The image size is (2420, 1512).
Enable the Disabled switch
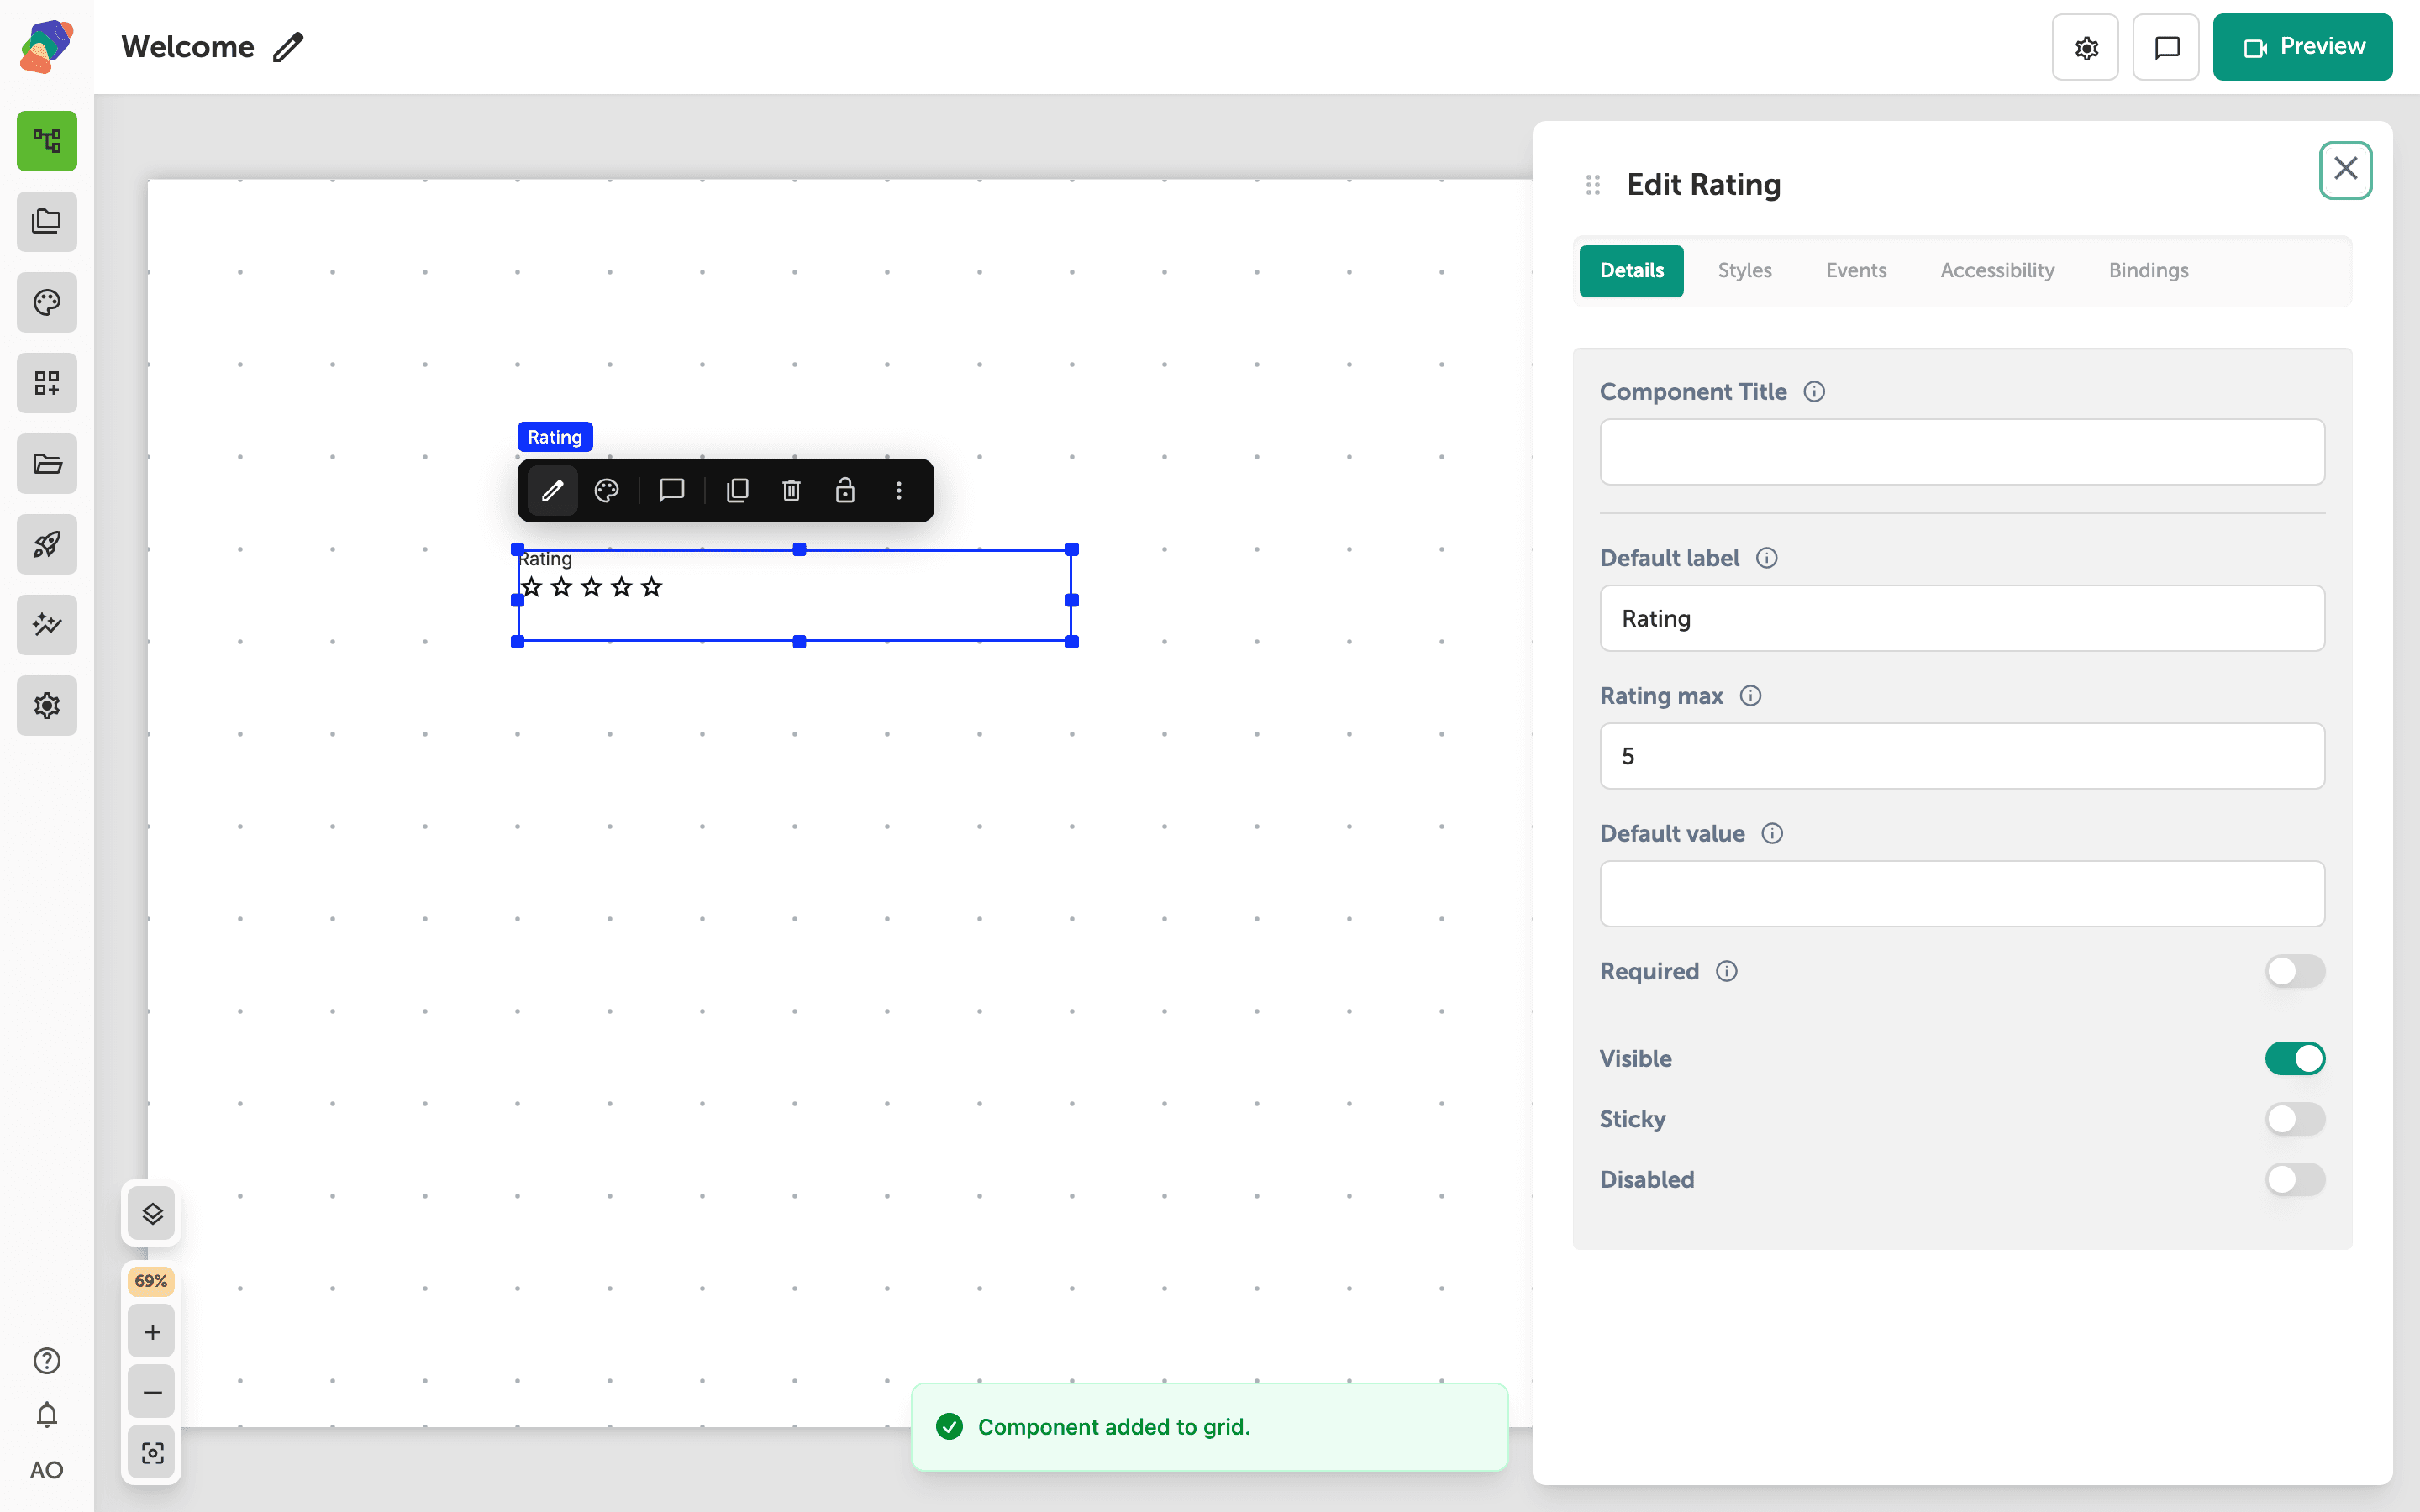point(2295,1179)
